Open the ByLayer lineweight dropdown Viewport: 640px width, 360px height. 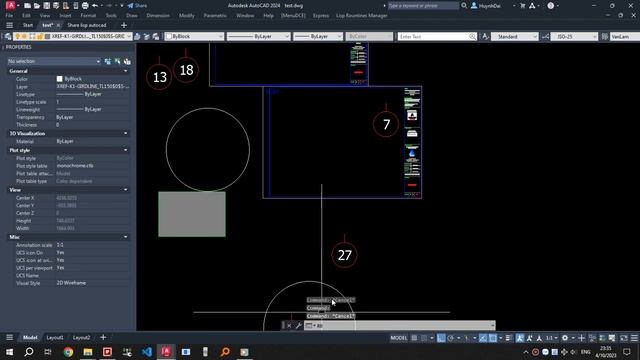pos(318,36)
